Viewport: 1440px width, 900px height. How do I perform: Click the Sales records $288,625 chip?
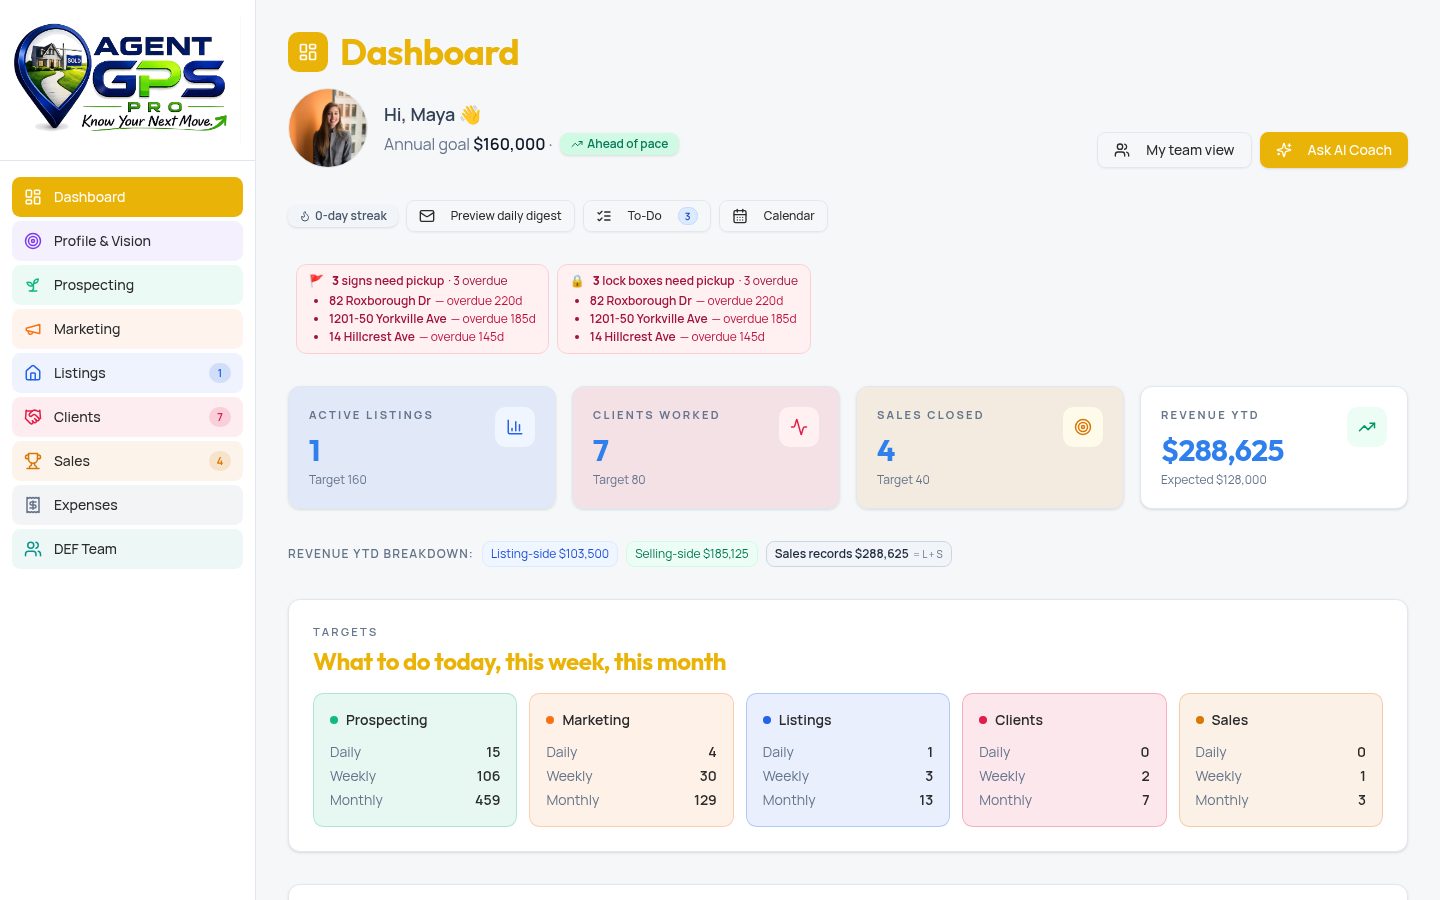(859, 554)
